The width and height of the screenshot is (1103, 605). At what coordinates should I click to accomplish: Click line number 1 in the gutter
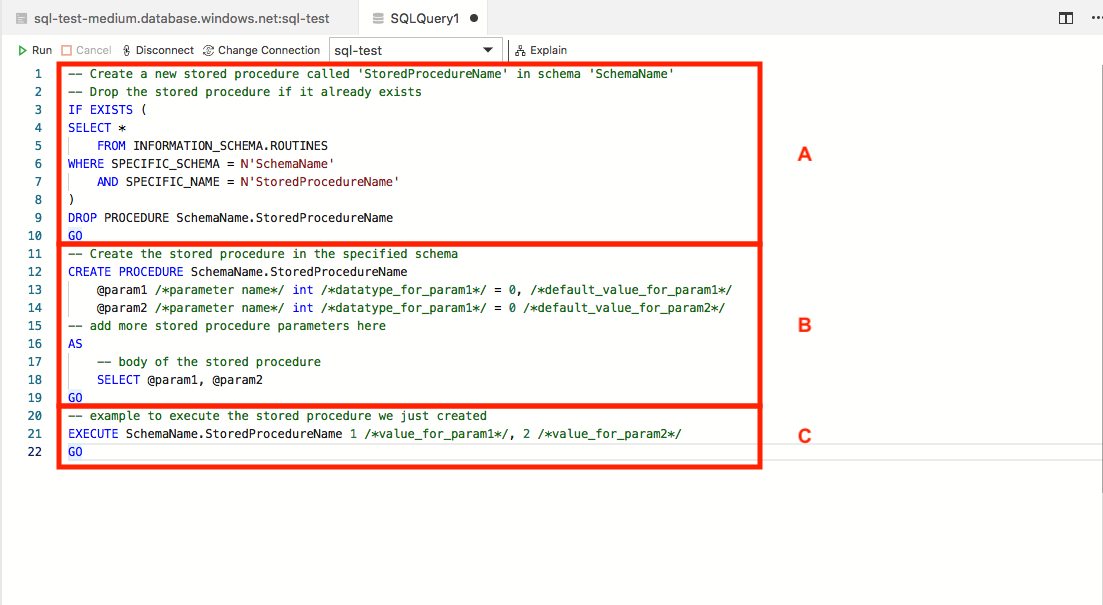[38, 74]
